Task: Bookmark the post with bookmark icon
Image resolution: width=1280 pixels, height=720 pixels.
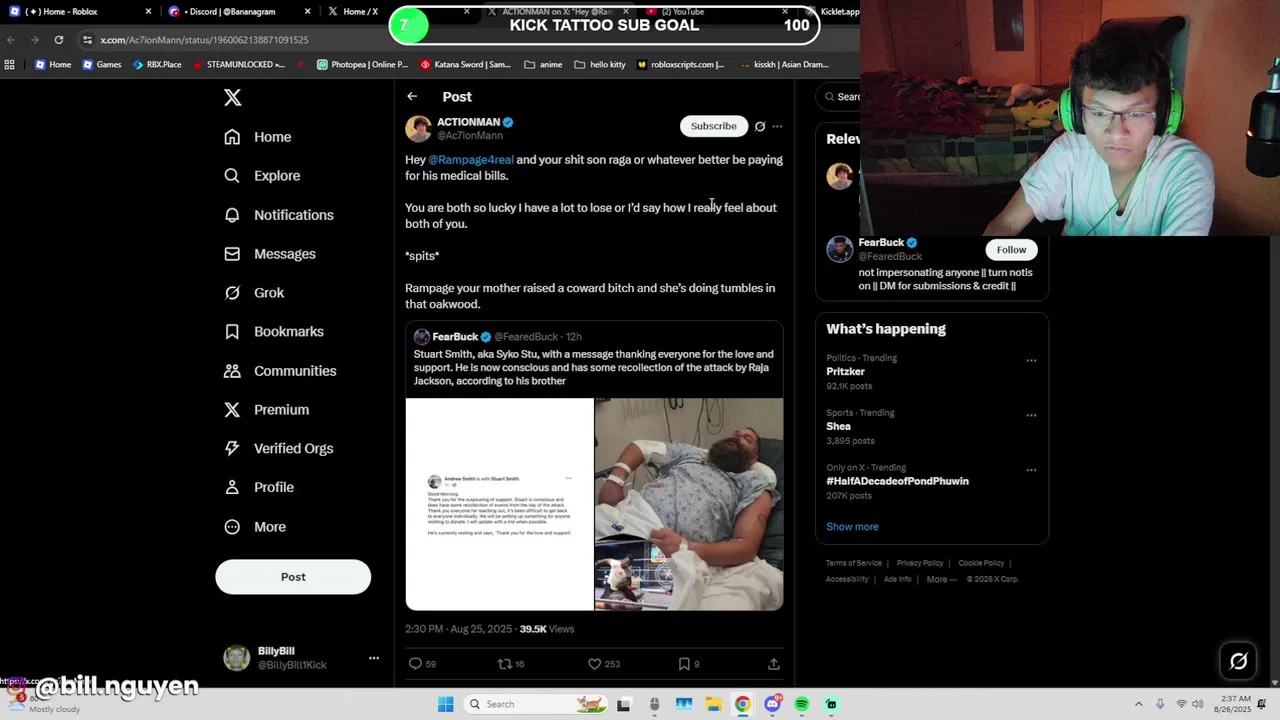Action: point(684,664)
